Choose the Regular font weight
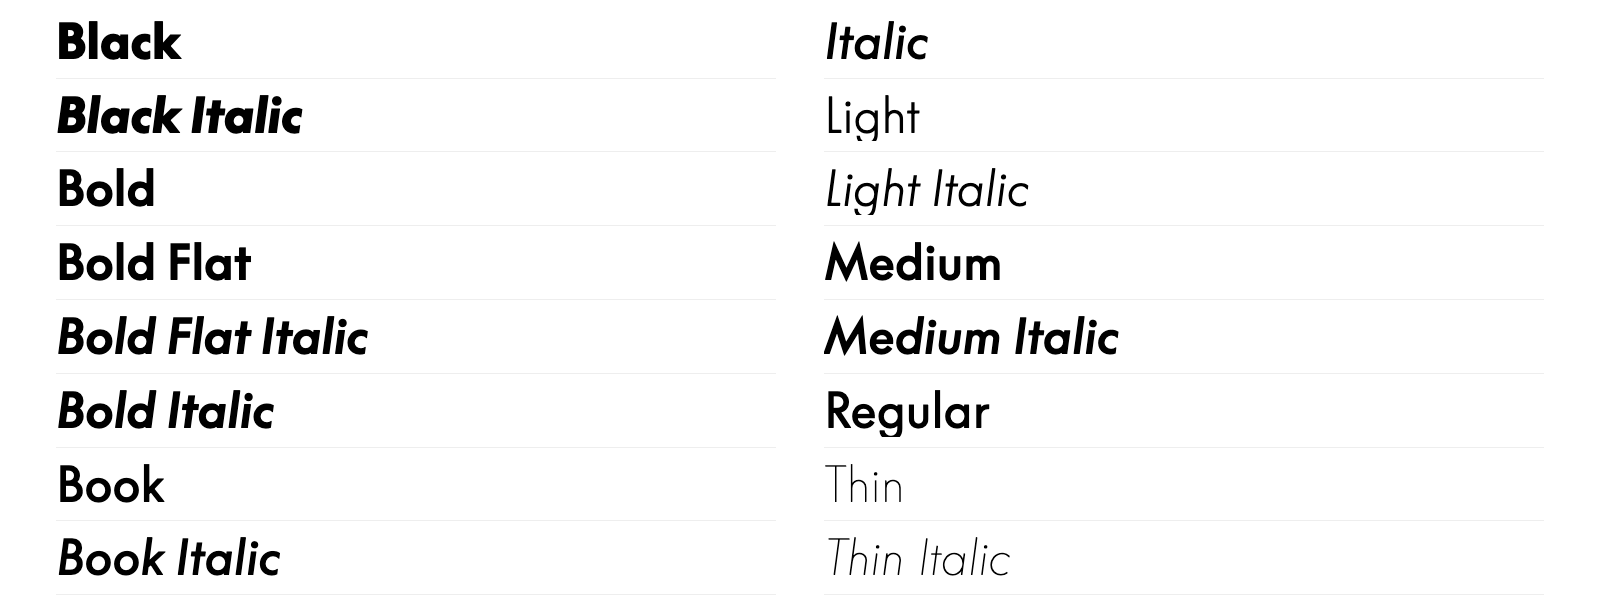The width and height of the screenshot is (1600, 600). pos(907,412)
